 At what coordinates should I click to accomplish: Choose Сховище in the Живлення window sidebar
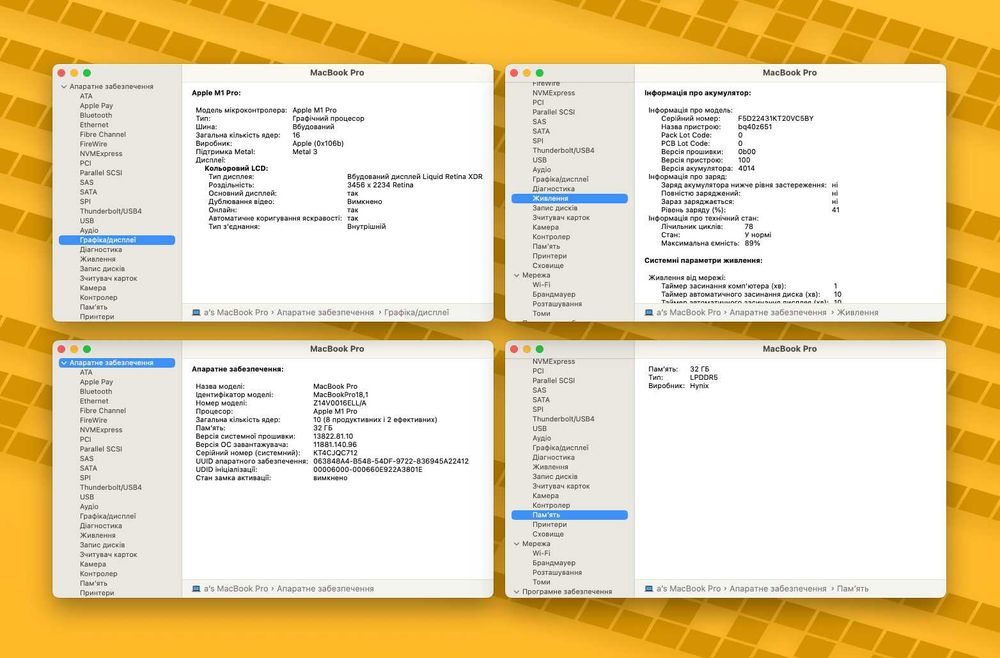[x=548, y=266]
